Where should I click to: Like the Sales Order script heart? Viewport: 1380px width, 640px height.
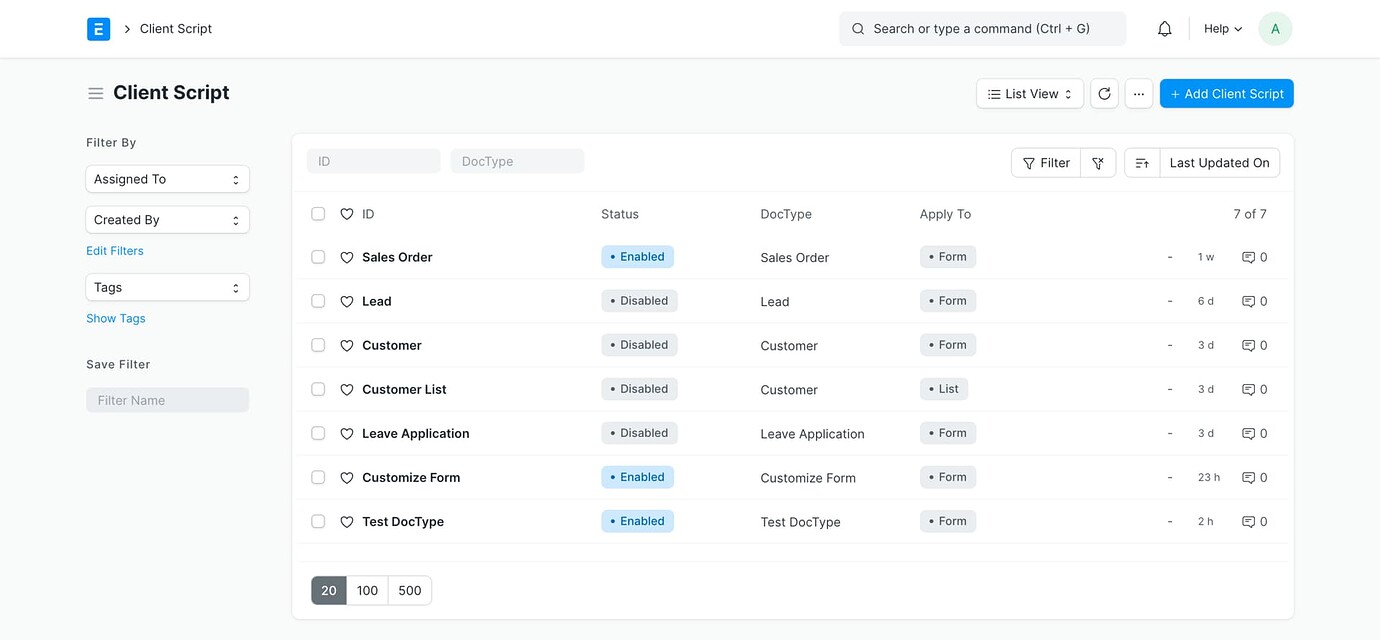tap(347, 257)
